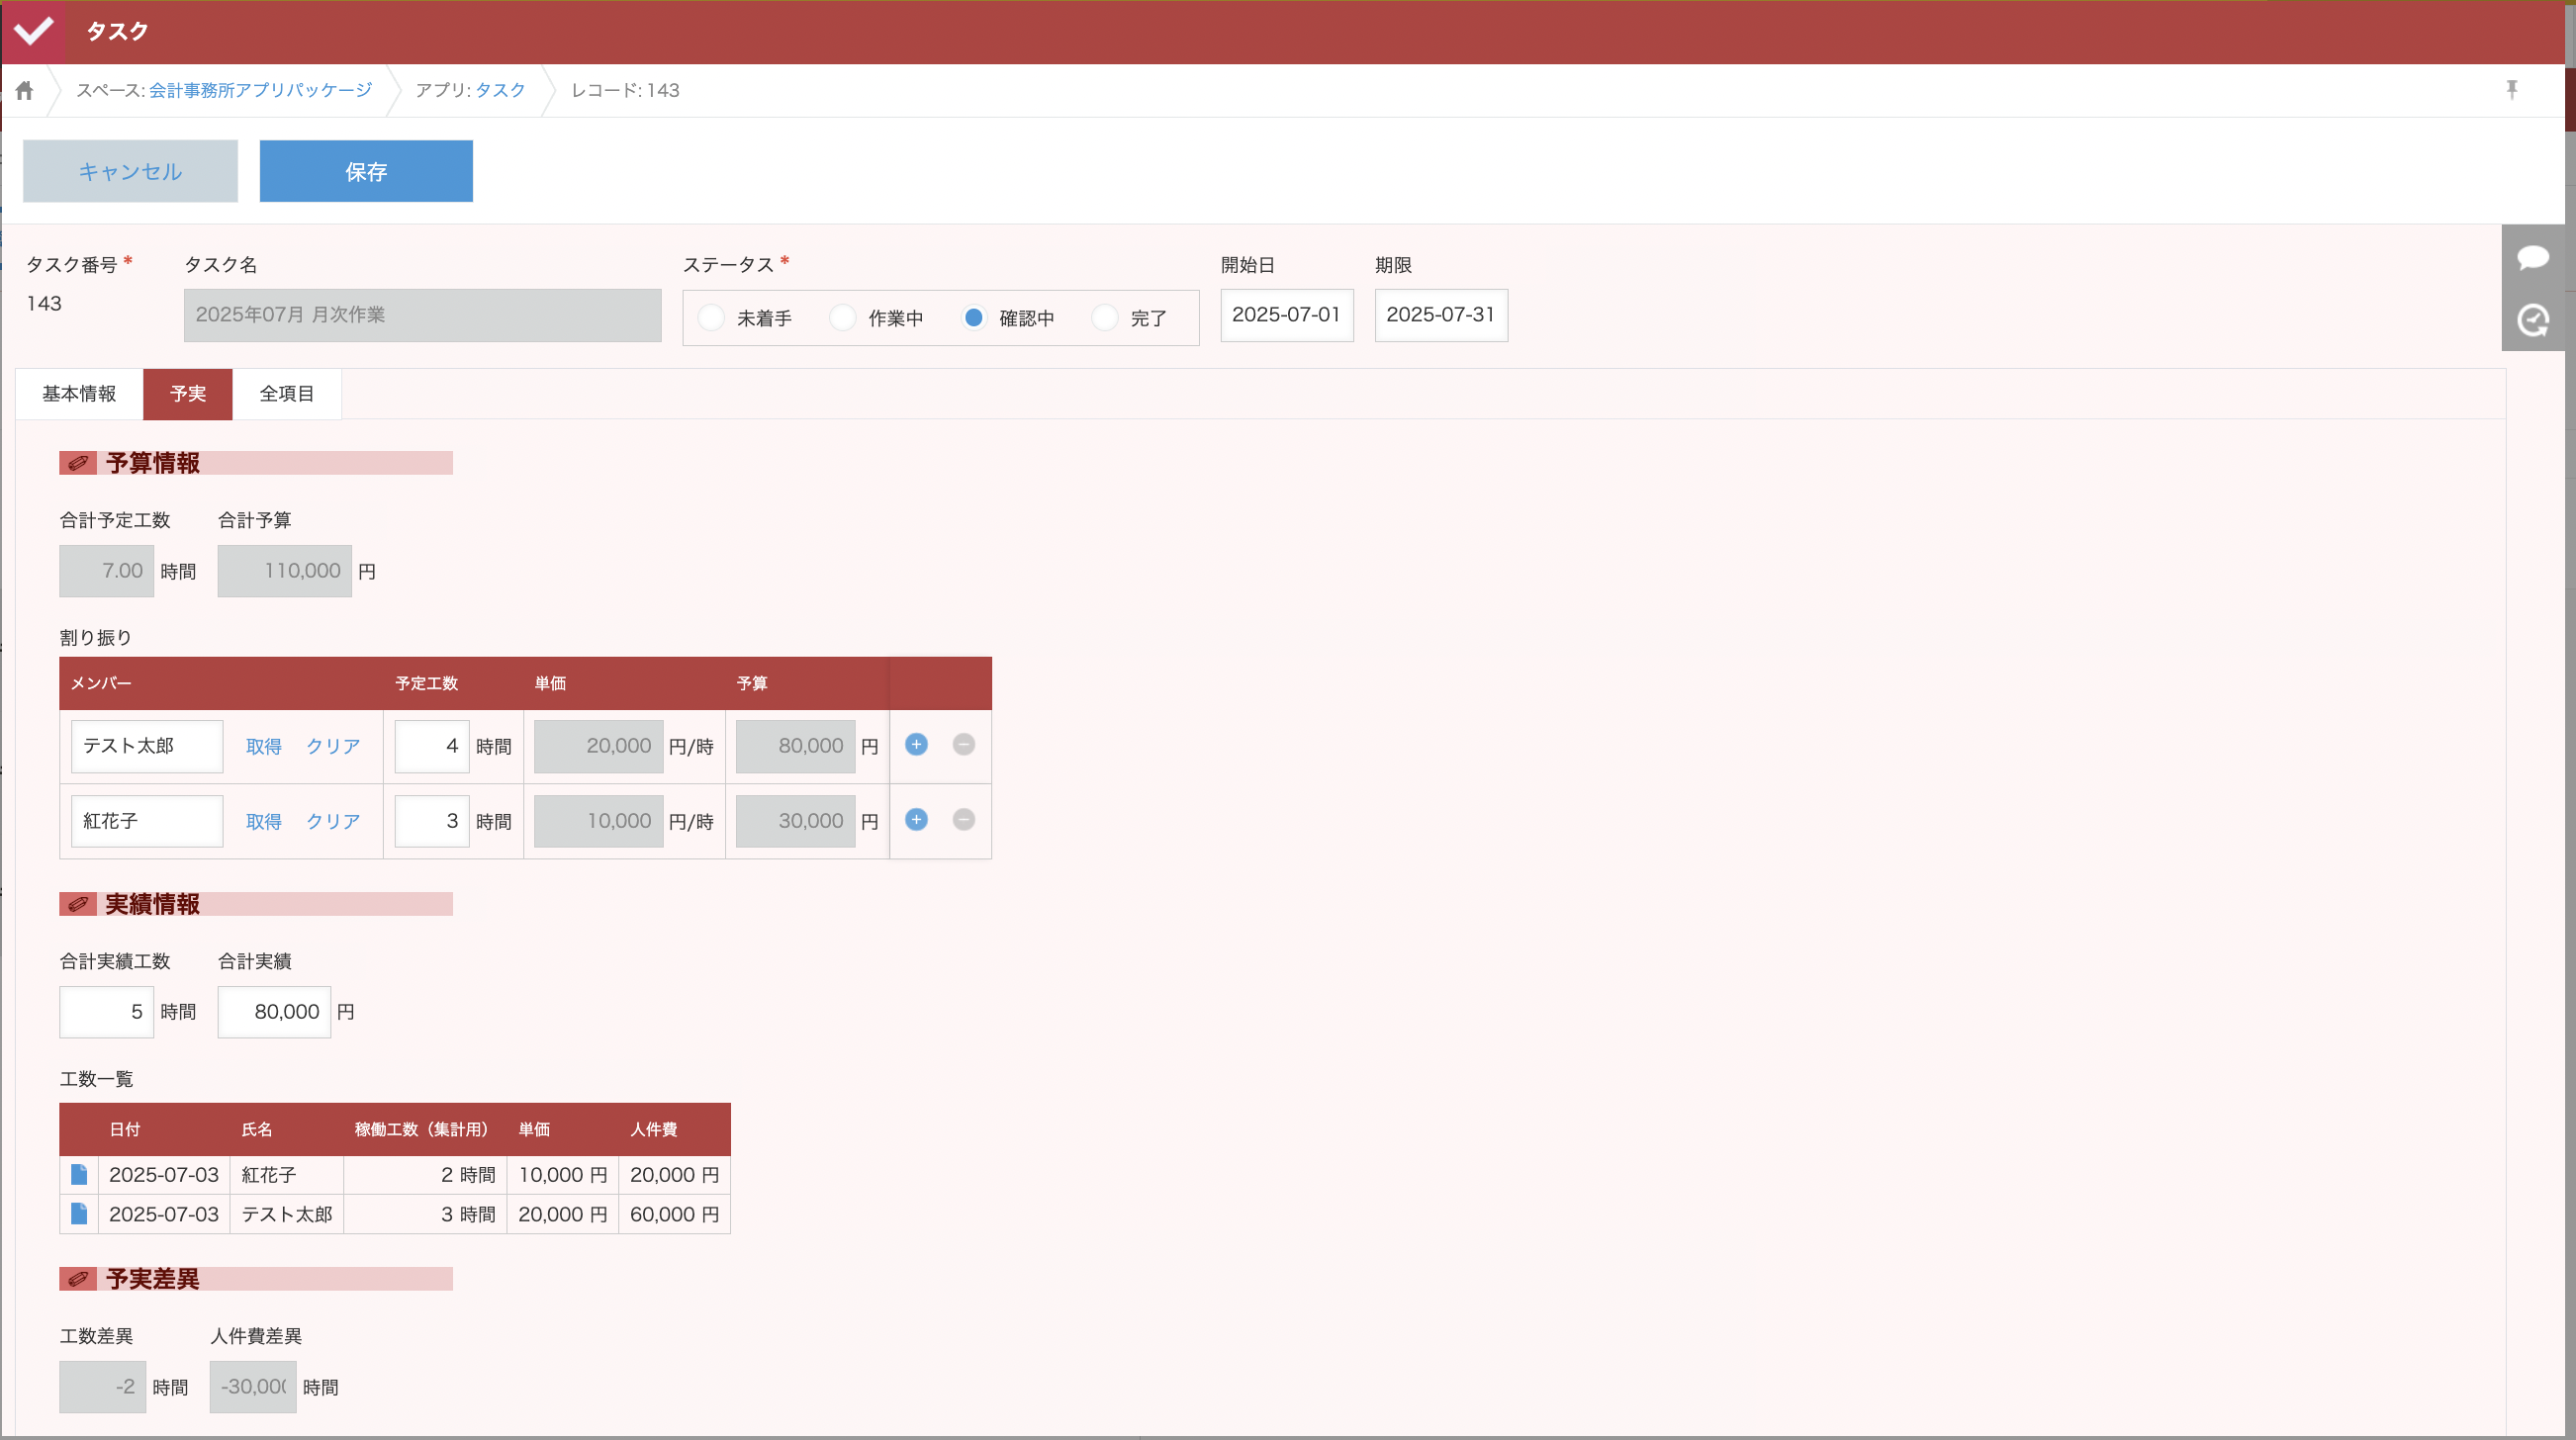Click the 予算 field showing 30,000
This screenshot has height=1440, width=2576.
(796, 821)
